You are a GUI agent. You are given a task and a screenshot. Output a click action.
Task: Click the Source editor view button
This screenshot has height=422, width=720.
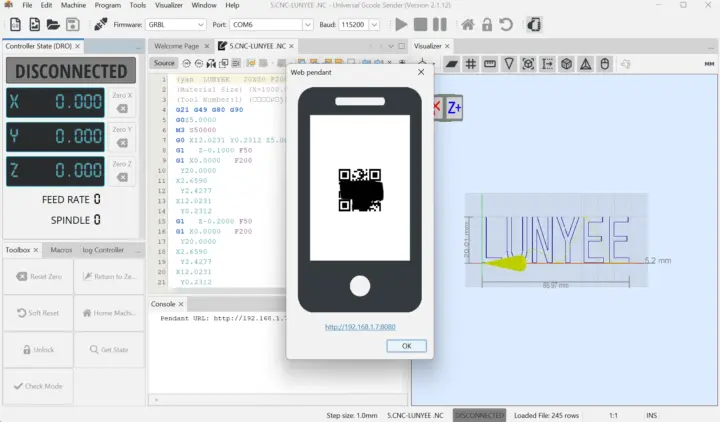pyautogui.click(x=164, y=63)
